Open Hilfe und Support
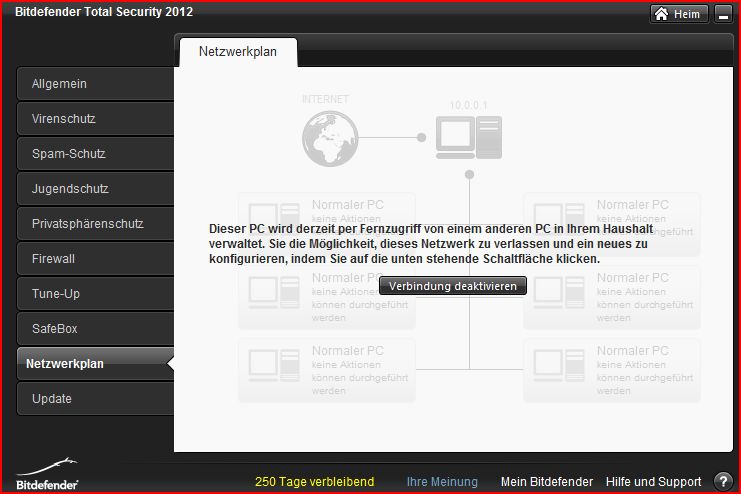Image resolution: width=741 pixels, height=494 pixels. point(654,482)
